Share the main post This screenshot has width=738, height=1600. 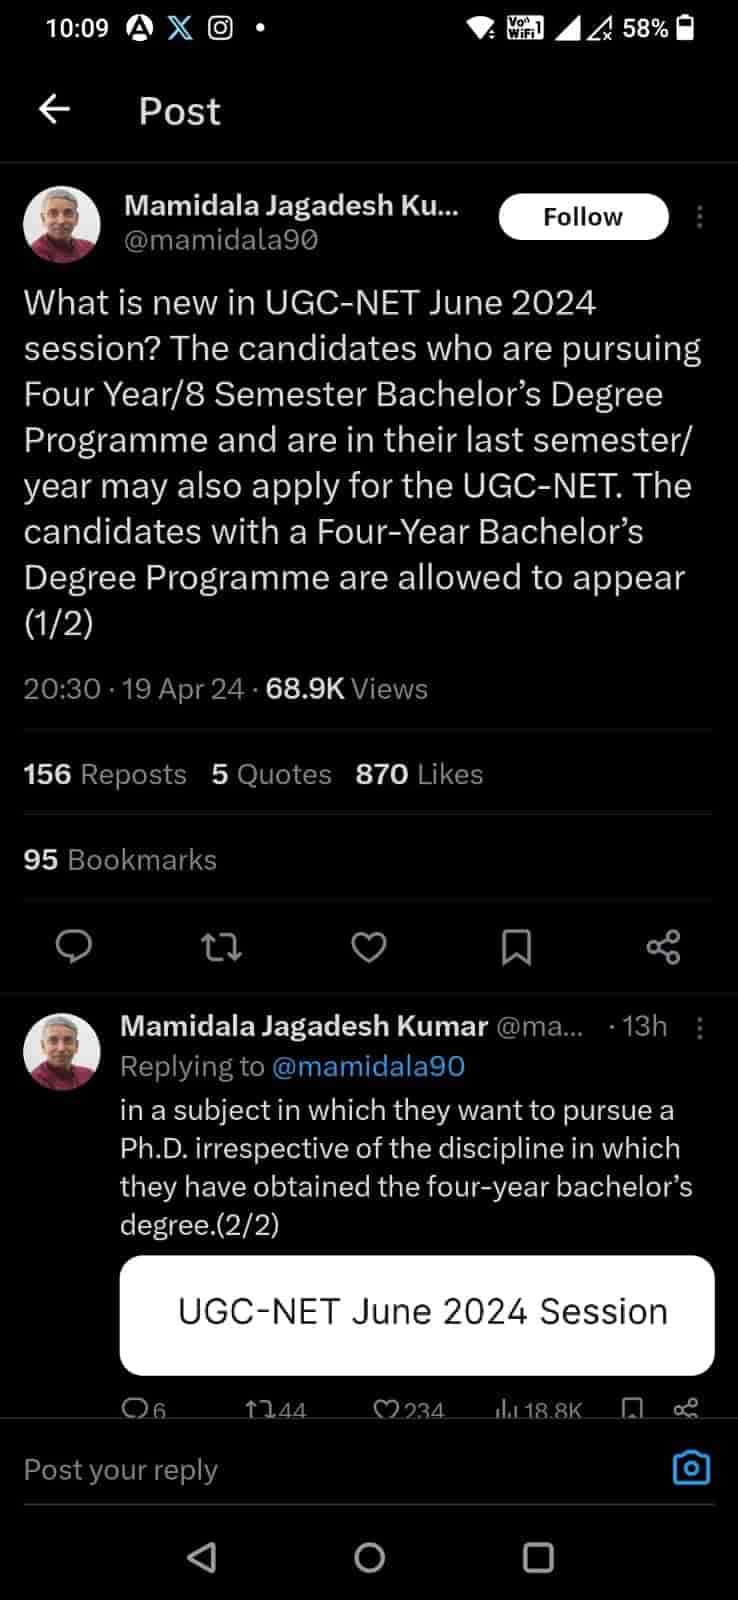663,946
